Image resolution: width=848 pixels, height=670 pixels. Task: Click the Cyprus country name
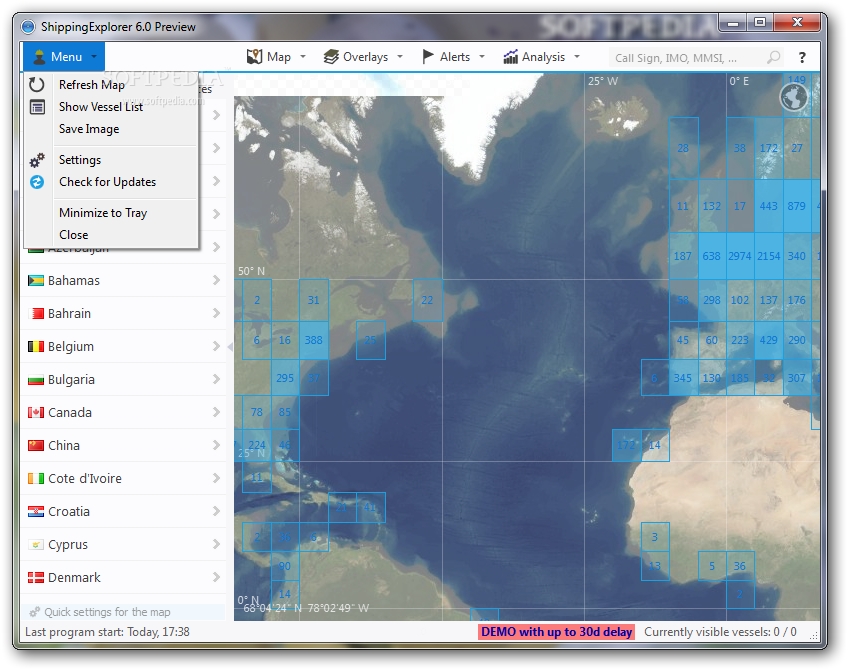click(68, 545)
